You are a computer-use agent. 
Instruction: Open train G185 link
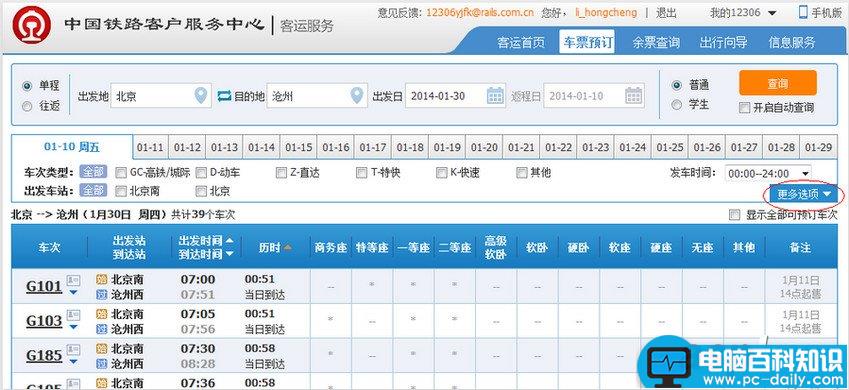click(x=44, y=356)
